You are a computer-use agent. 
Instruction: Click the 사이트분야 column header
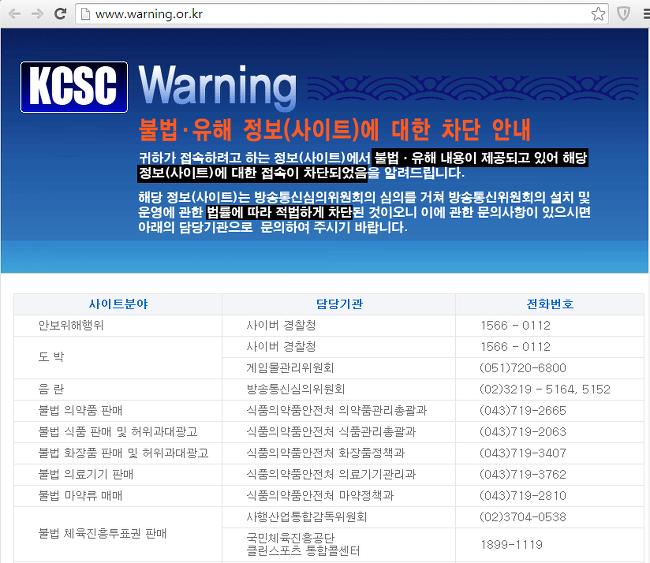point(118,304)
